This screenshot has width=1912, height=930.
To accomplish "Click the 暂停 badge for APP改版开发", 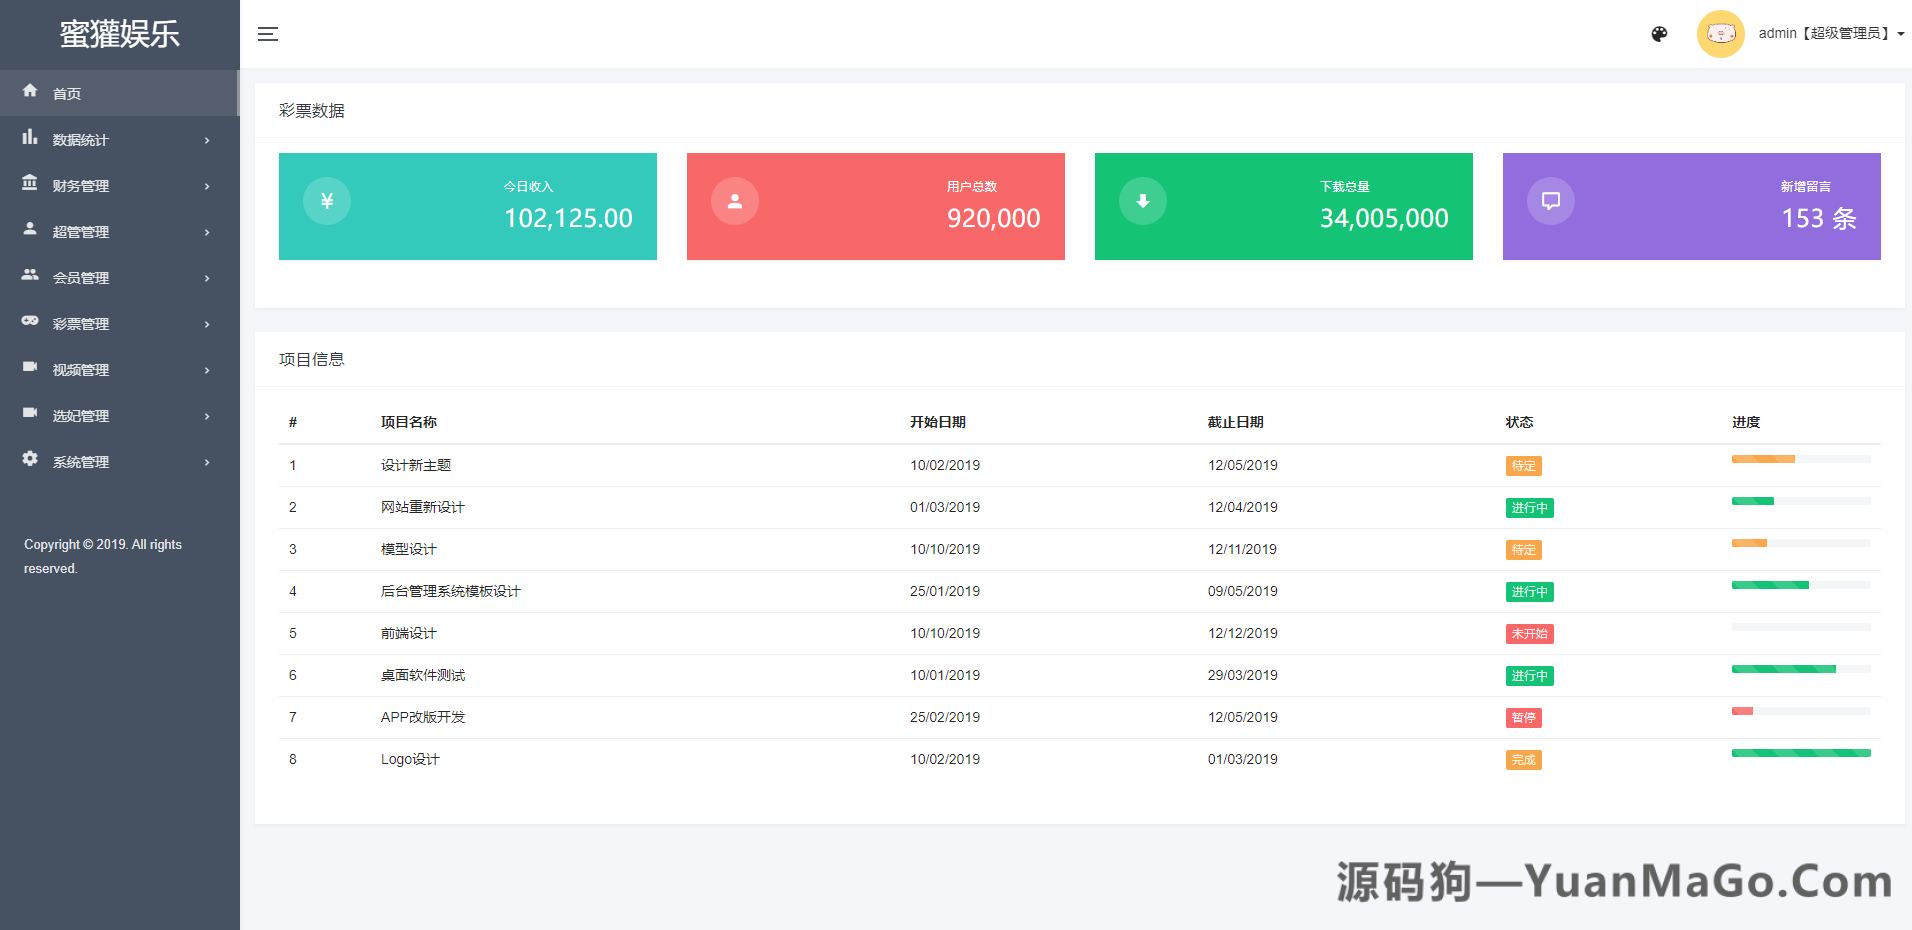I will coord(1523,718).
